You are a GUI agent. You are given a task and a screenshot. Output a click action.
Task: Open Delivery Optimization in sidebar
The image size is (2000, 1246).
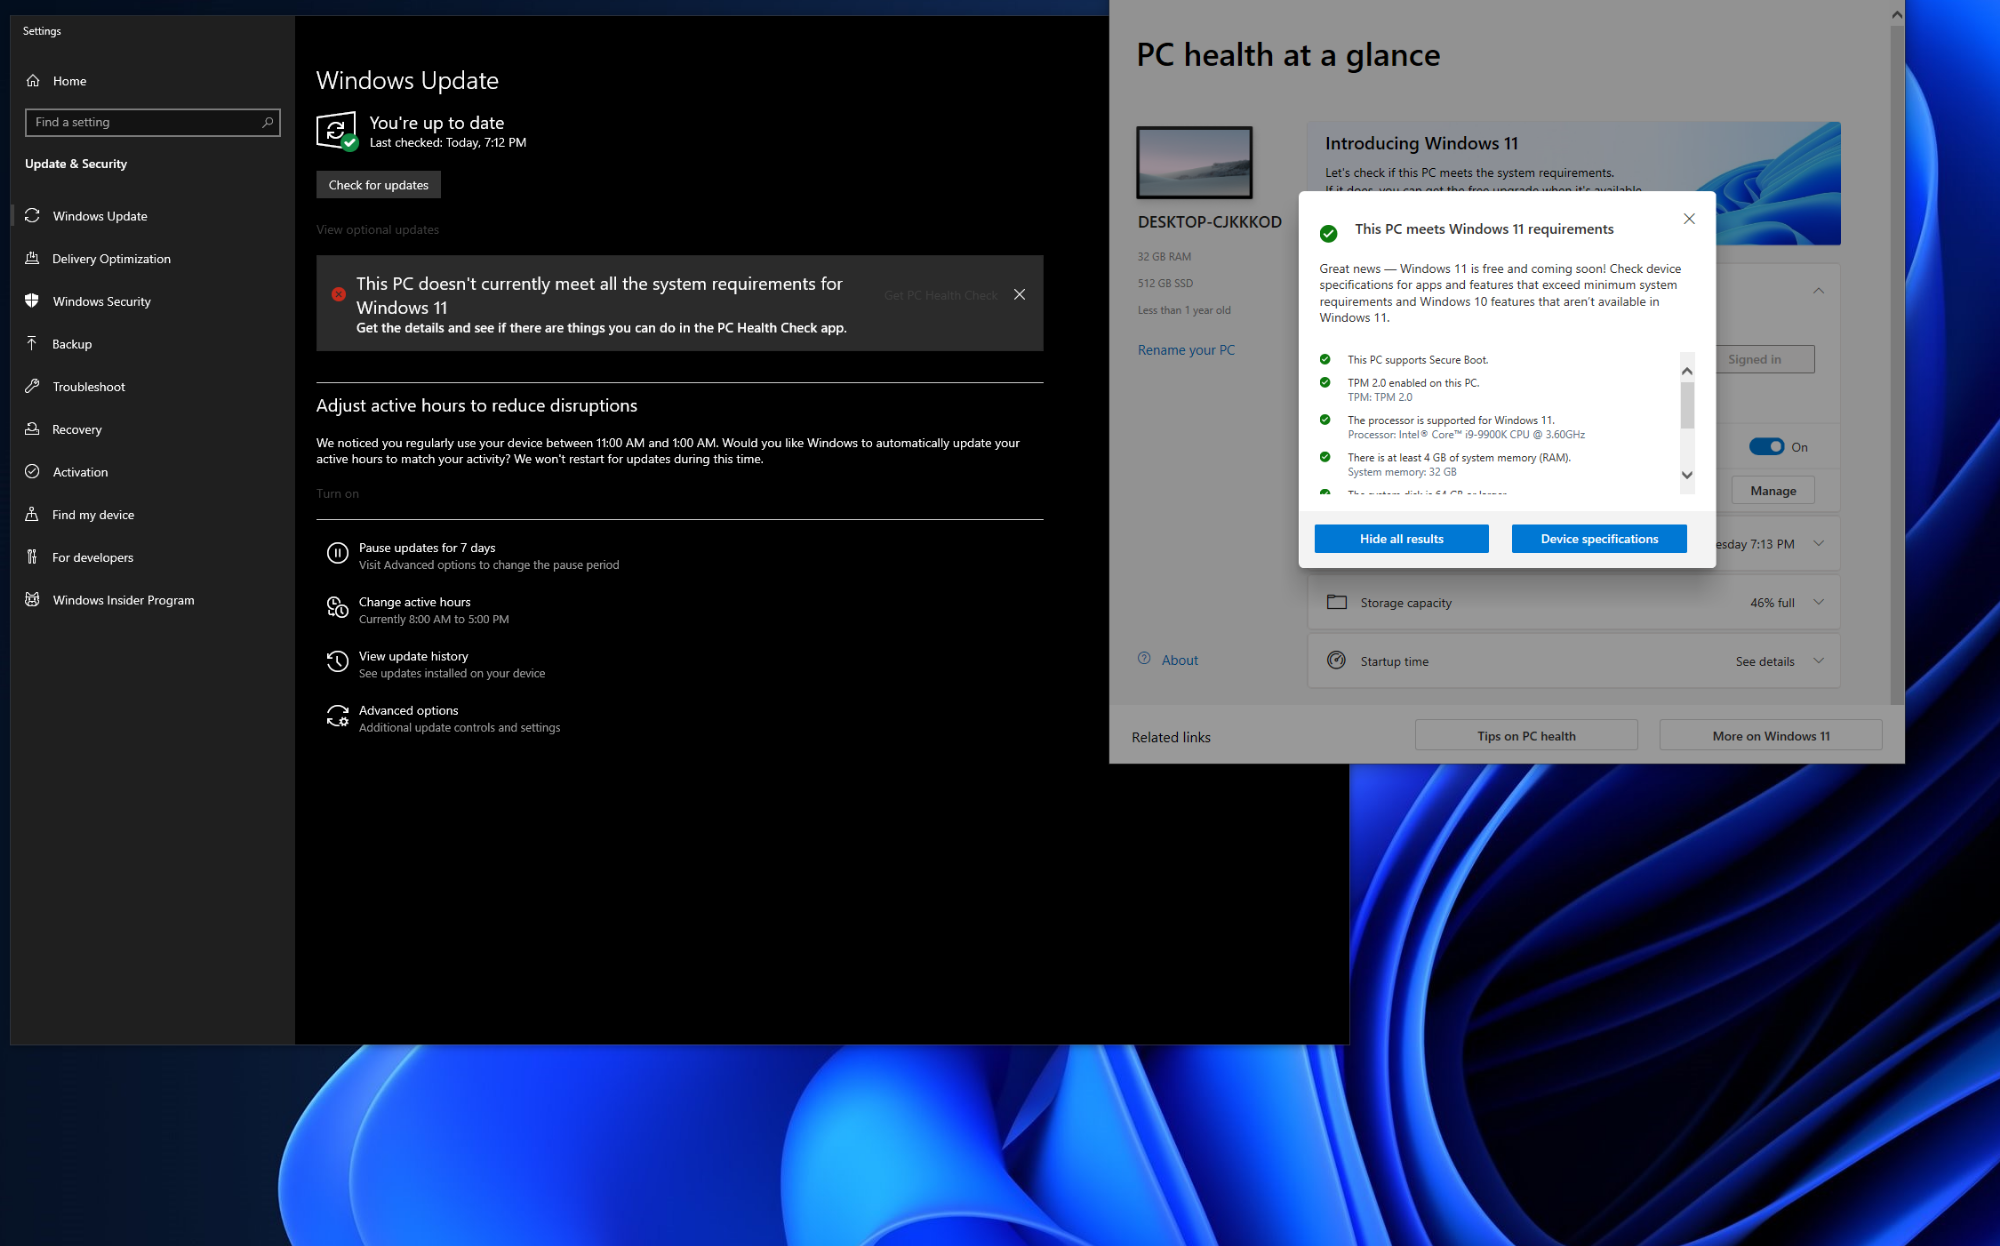pos(111,259)
